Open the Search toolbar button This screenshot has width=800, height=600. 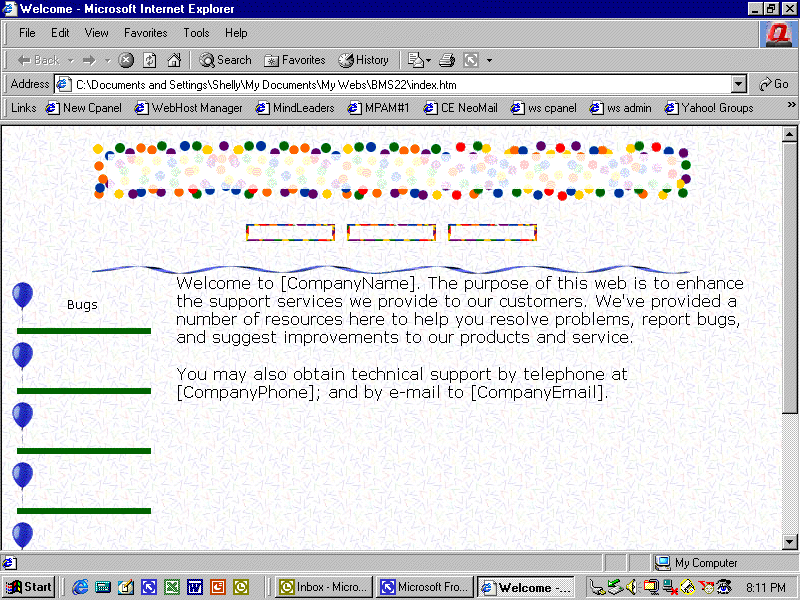click(x=225, y=60)
